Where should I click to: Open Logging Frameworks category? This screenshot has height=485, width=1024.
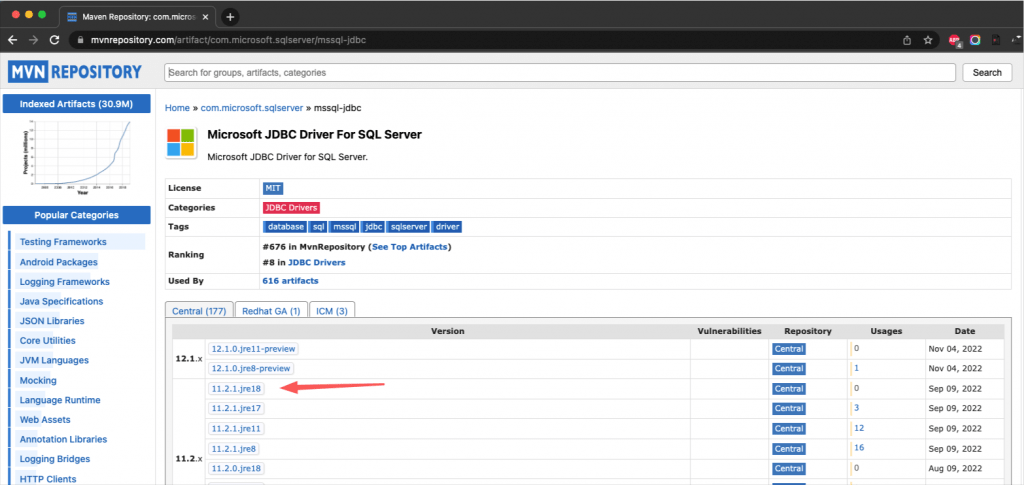pyautogui.click(x=65, y=282)
